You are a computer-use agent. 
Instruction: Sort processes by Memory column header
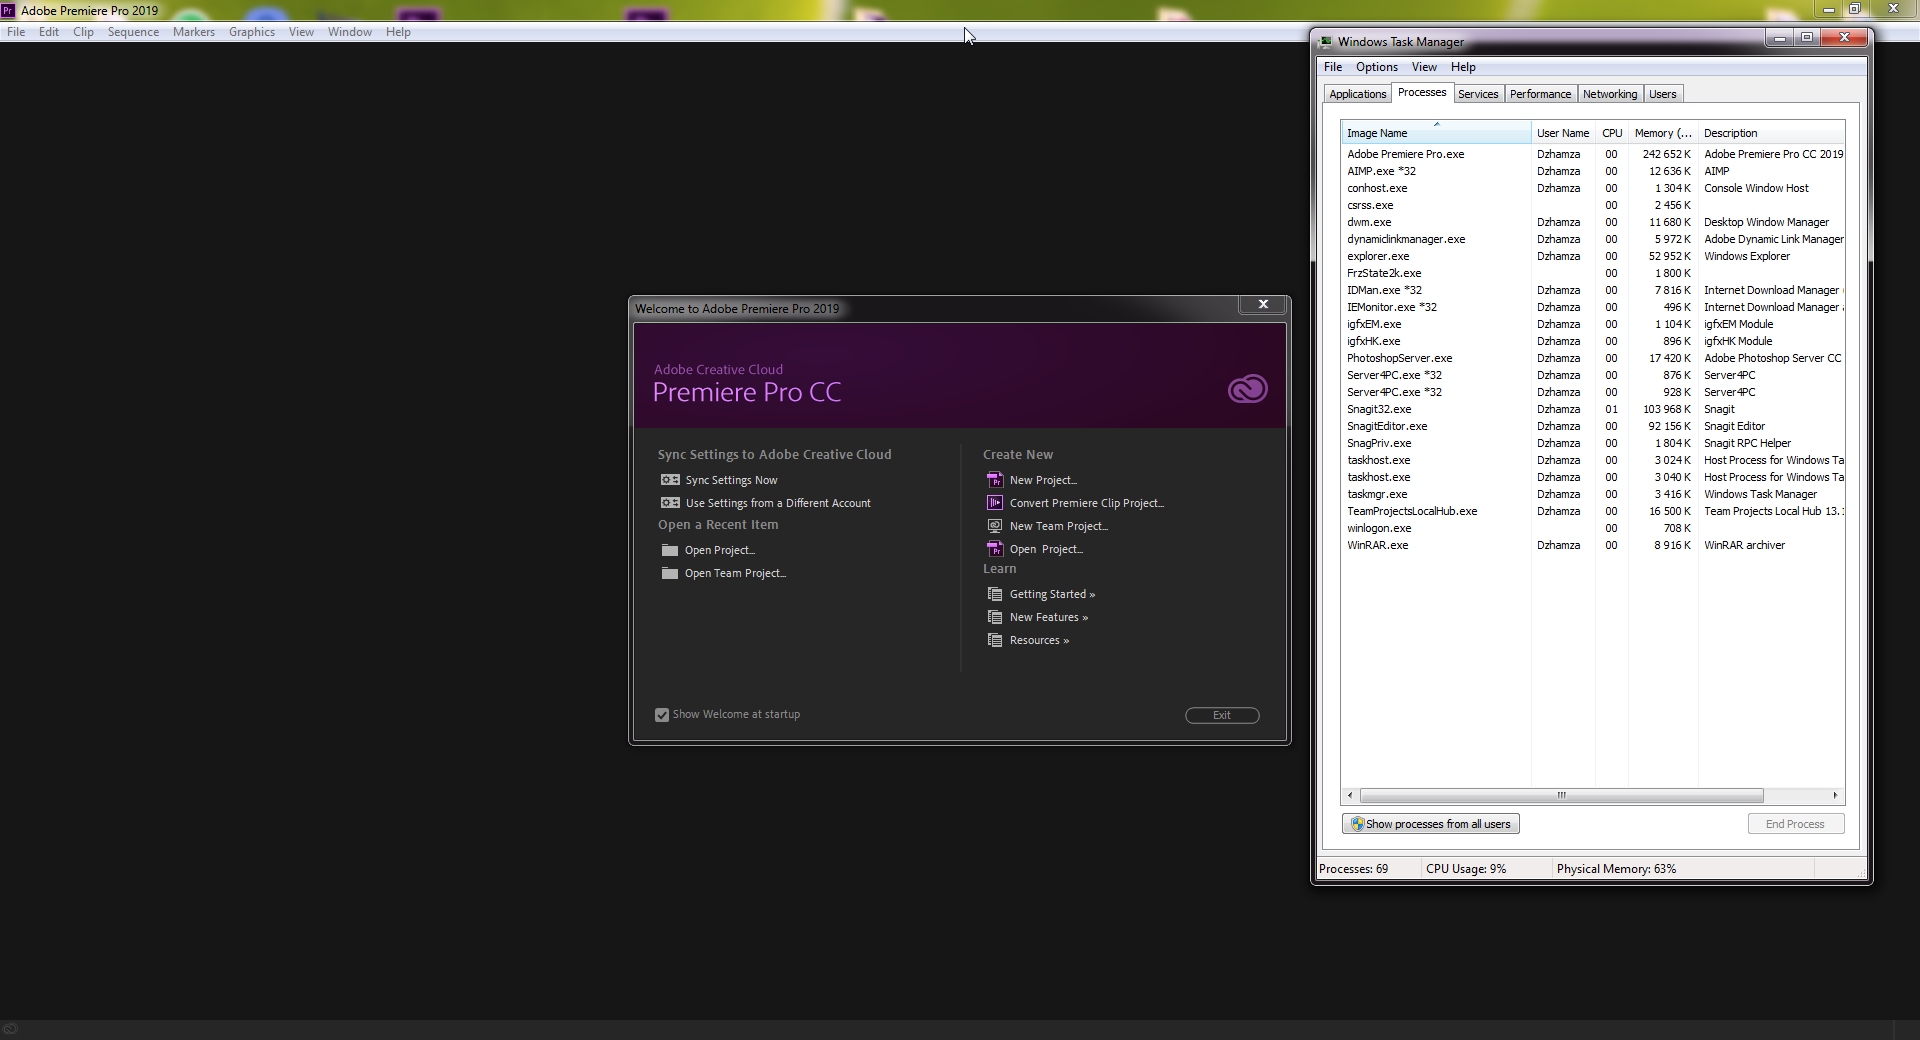click(1663, 133)
